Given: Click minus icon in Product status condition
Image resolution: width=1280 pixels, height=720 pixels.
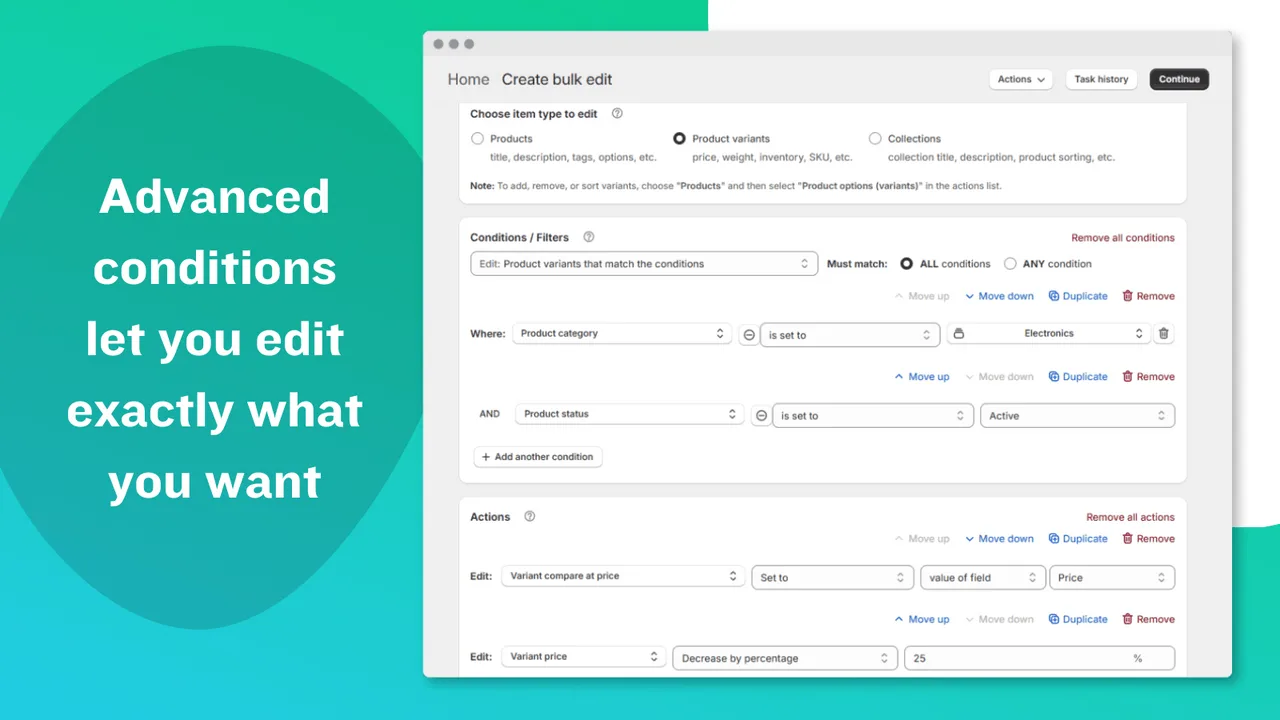Looking at the screenshot, I should click(x=762, y=416).
